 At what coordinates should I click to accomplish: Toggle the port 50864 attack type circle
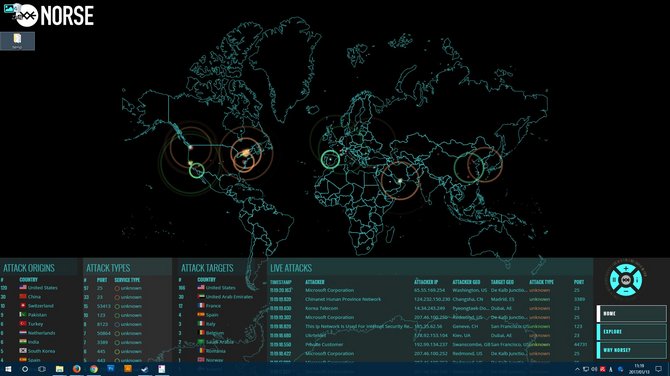coord(117,333)
